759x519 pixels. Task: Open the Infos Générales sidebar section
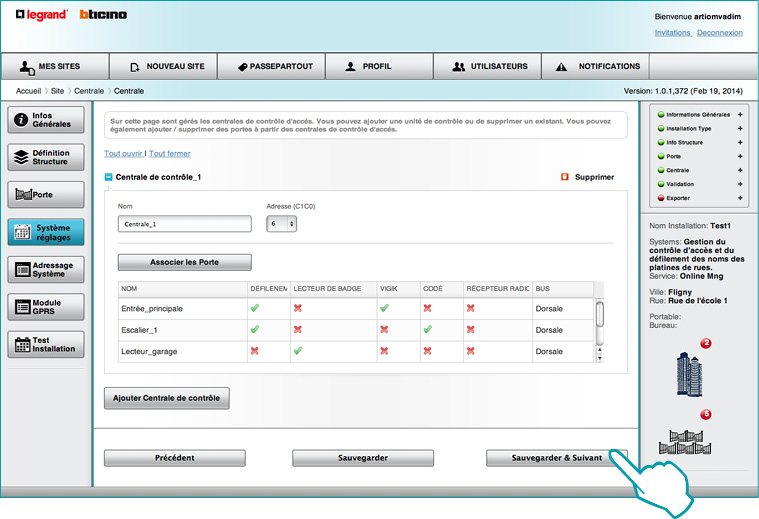(46, 120)
